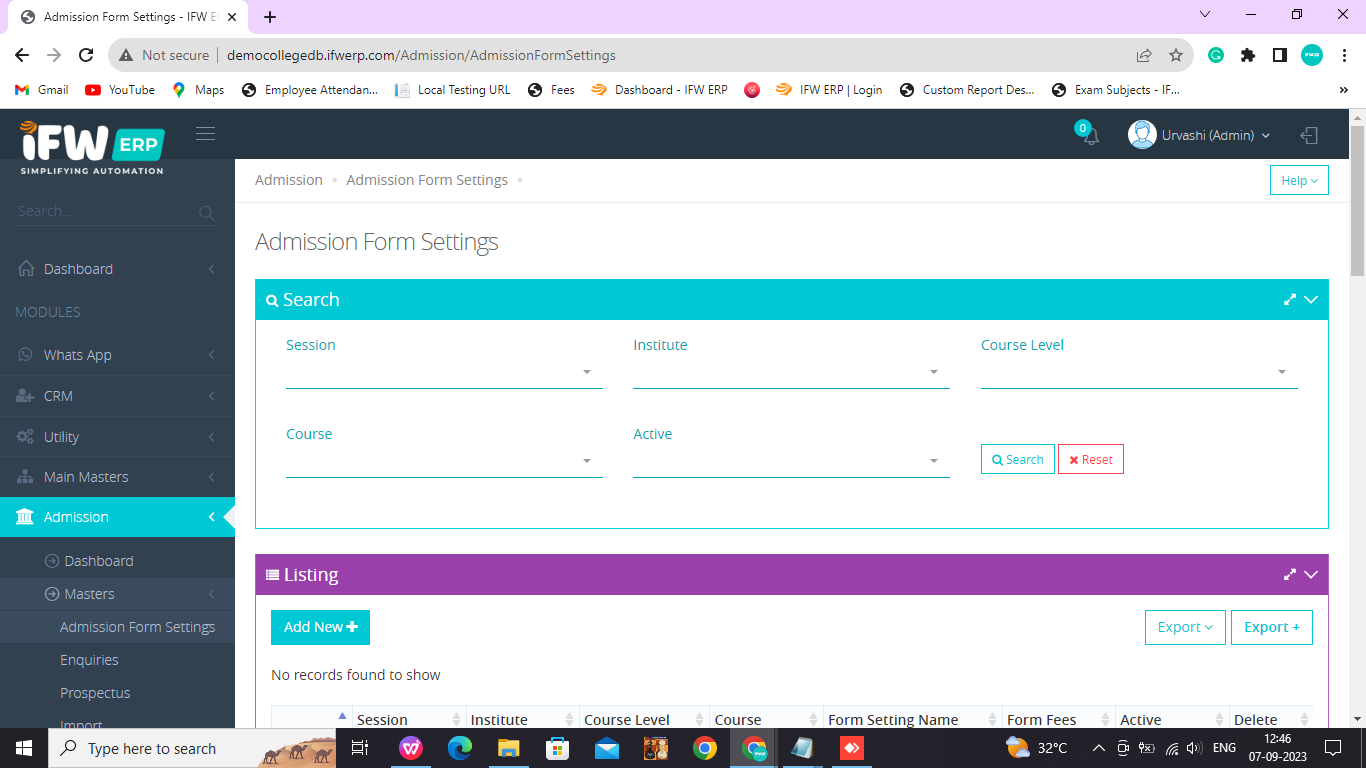Open the Course Level dropdown
1366x768 pixels.
[1139, 372]
